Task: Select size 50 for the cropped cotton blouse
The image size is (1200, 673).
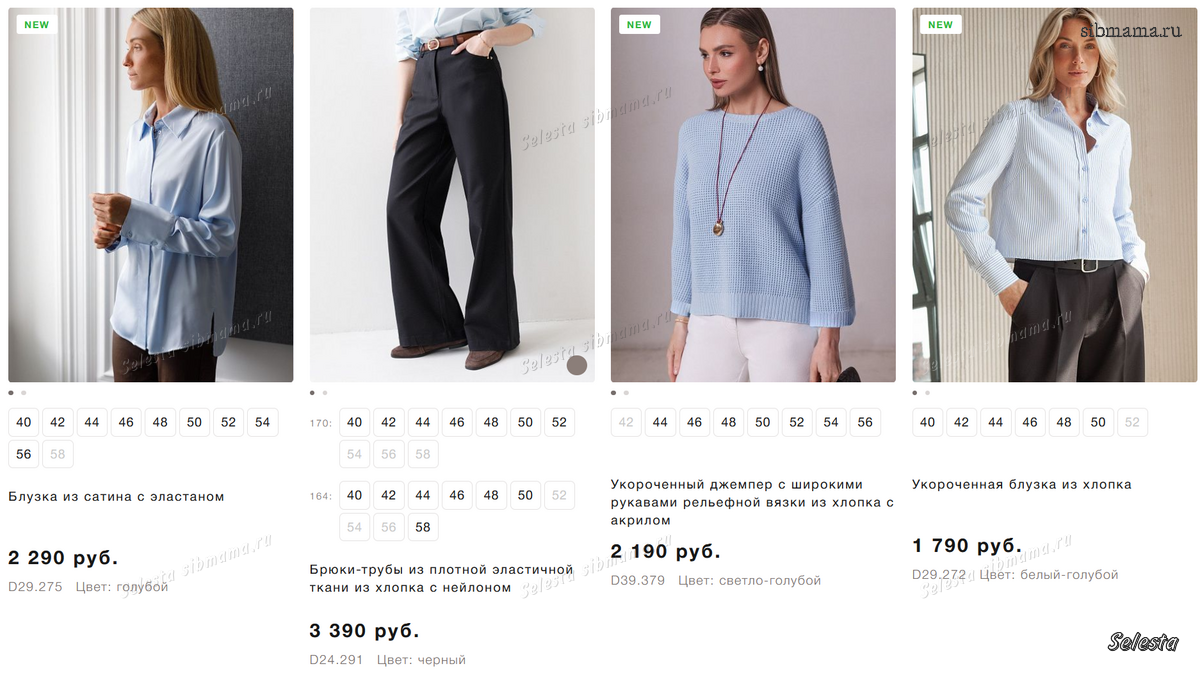Action: 1098,422
